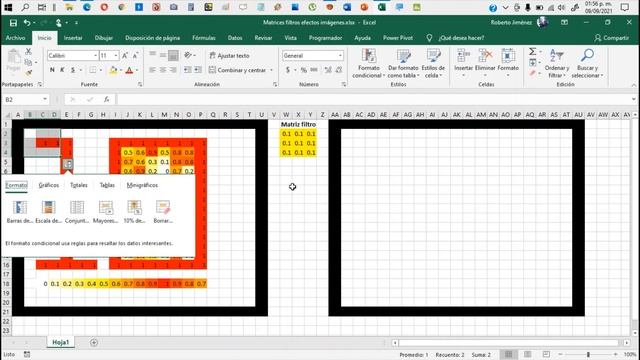Image resolution: width=640 pixels, height=360 pixels.
Task: Apply the red font color A
Action: pyautogui.click(x=129, y=70)
